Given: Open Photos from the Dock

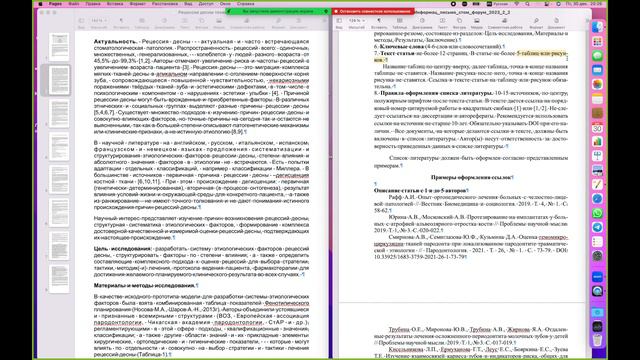Looking at the screenshot, I should coord(597,84).
